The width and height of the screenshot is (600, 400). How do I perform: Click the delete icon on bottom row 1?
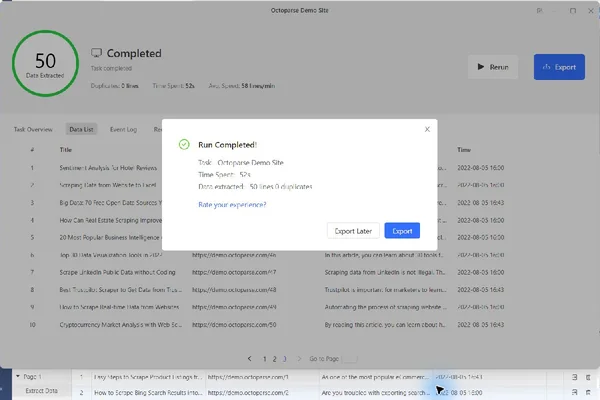click(588, 377)
